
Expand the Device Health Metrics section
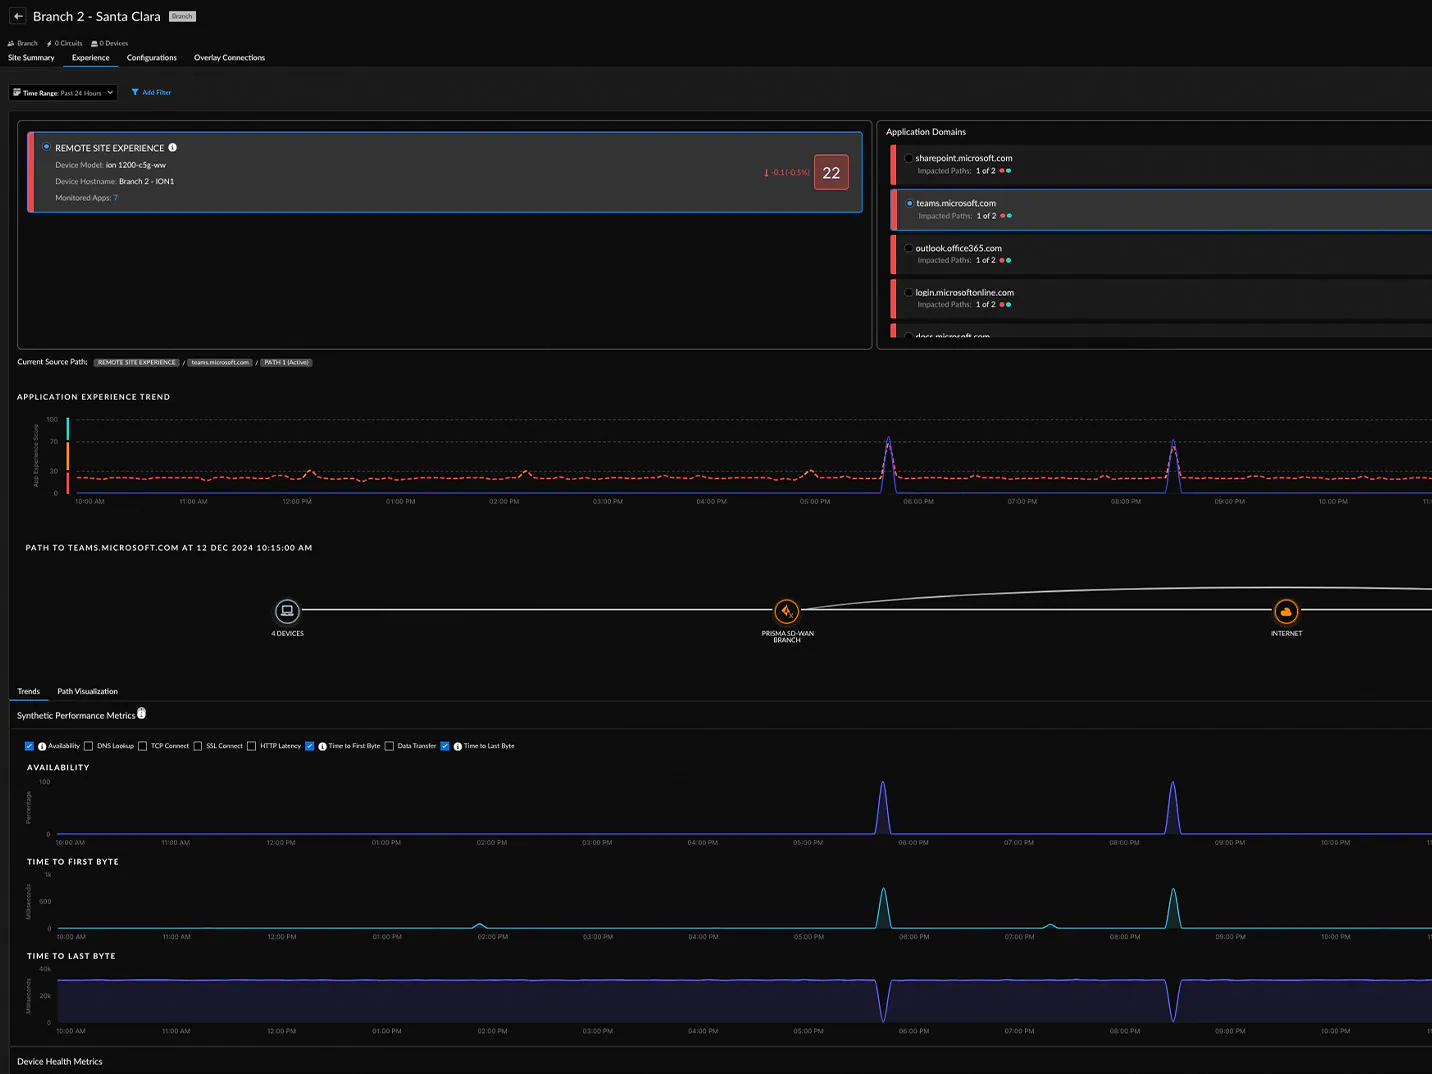pyautogui.click(x=60, y=1061)
